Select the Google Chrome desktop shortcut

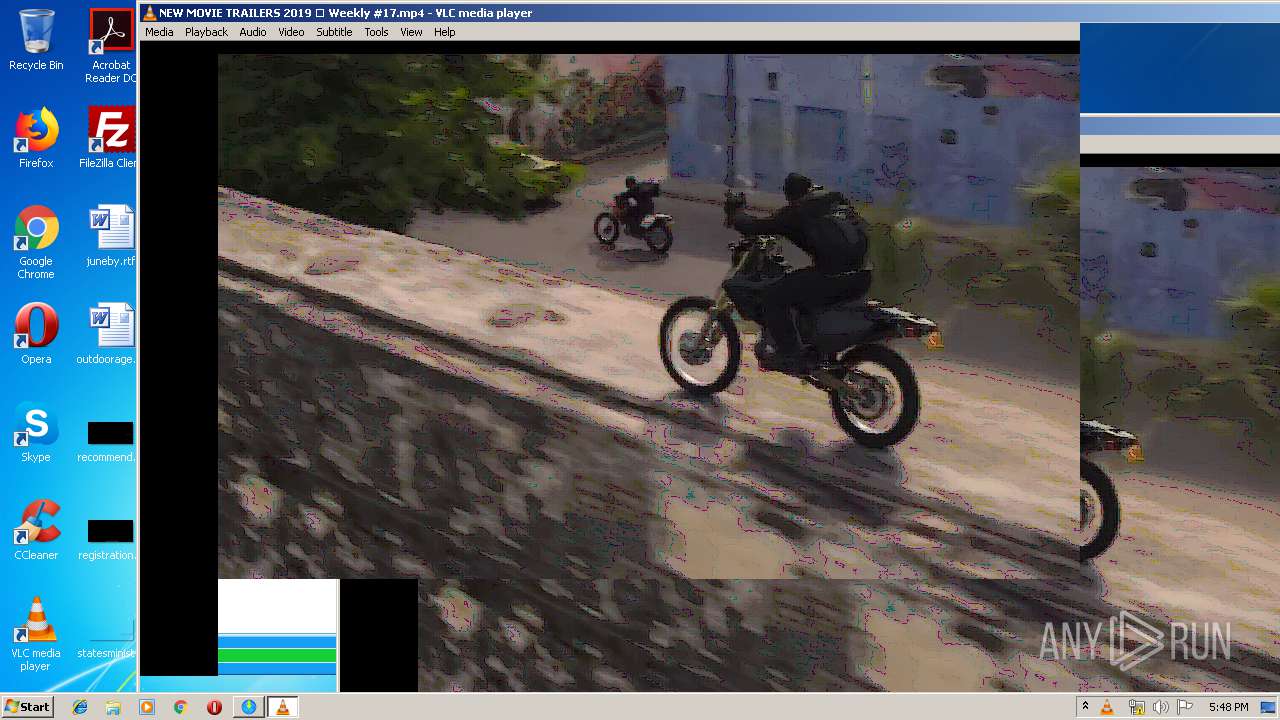point(36,242)
